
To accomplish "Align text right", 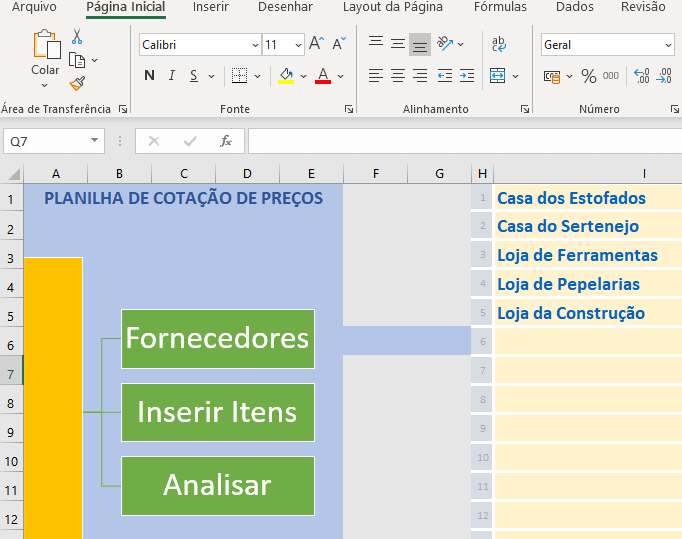I will point(420,76).
